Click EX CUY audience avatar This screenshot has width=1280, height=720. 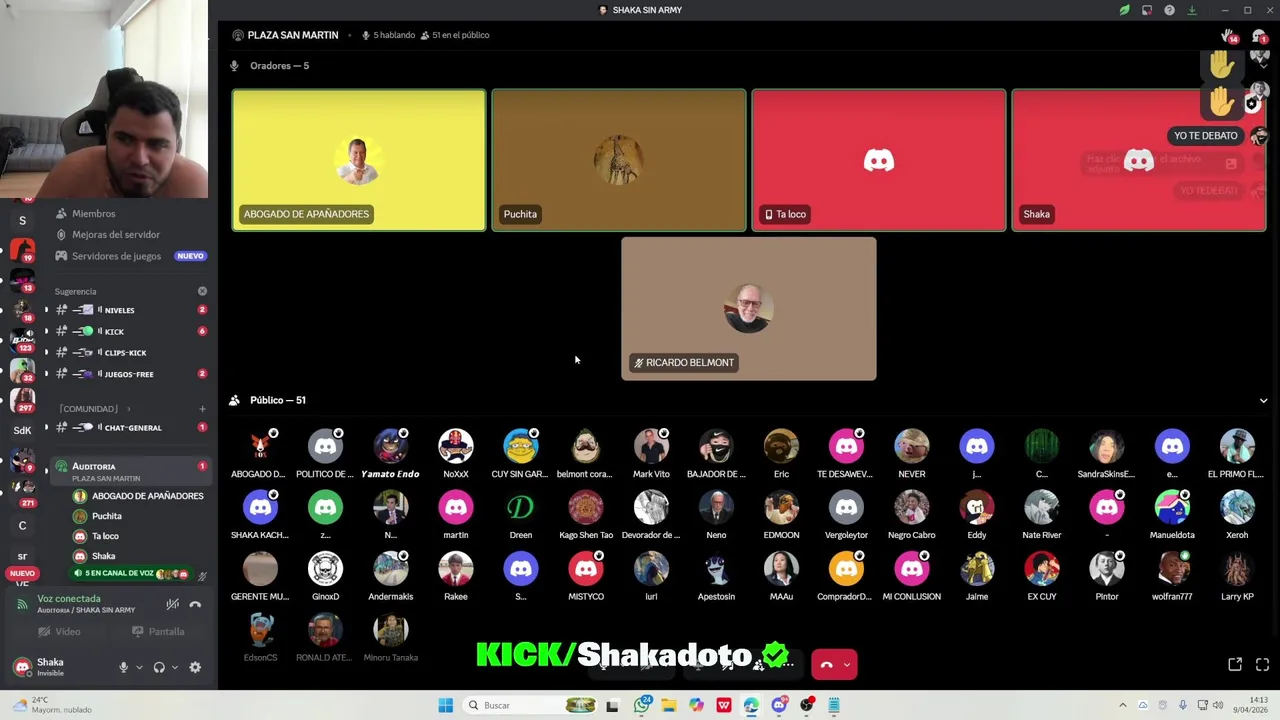(1042, 569)
